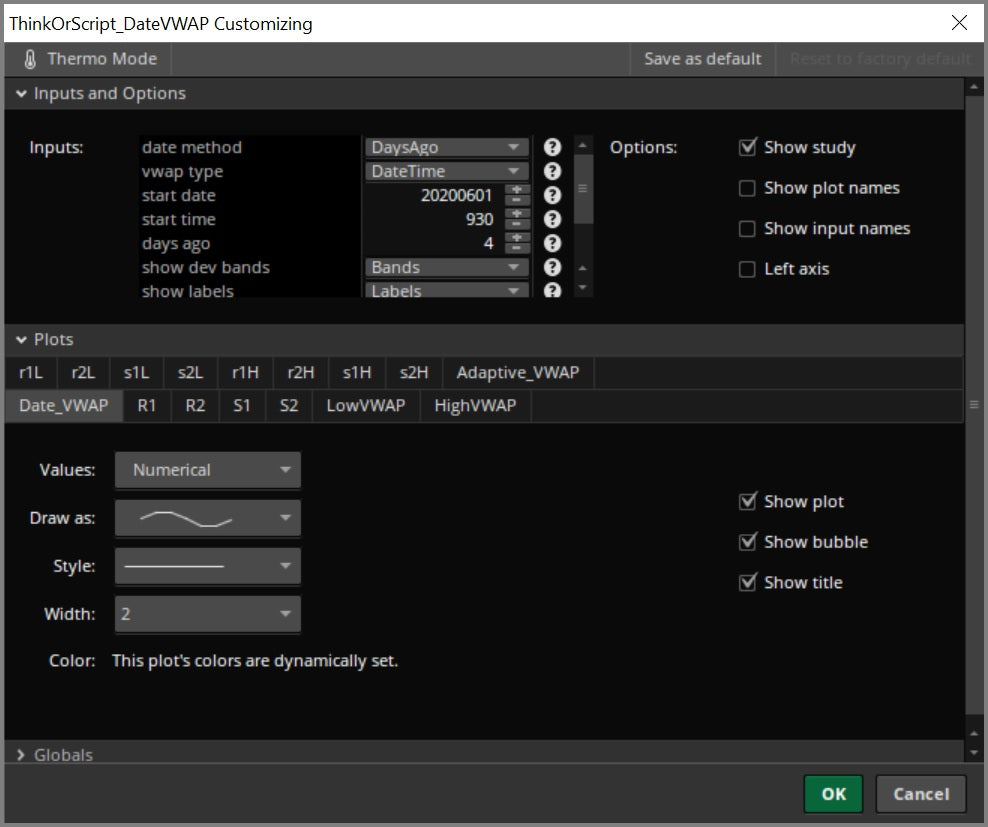988x827 pixels.
Task: Disable the Show bubble option
Action: (x=747, y=542)
